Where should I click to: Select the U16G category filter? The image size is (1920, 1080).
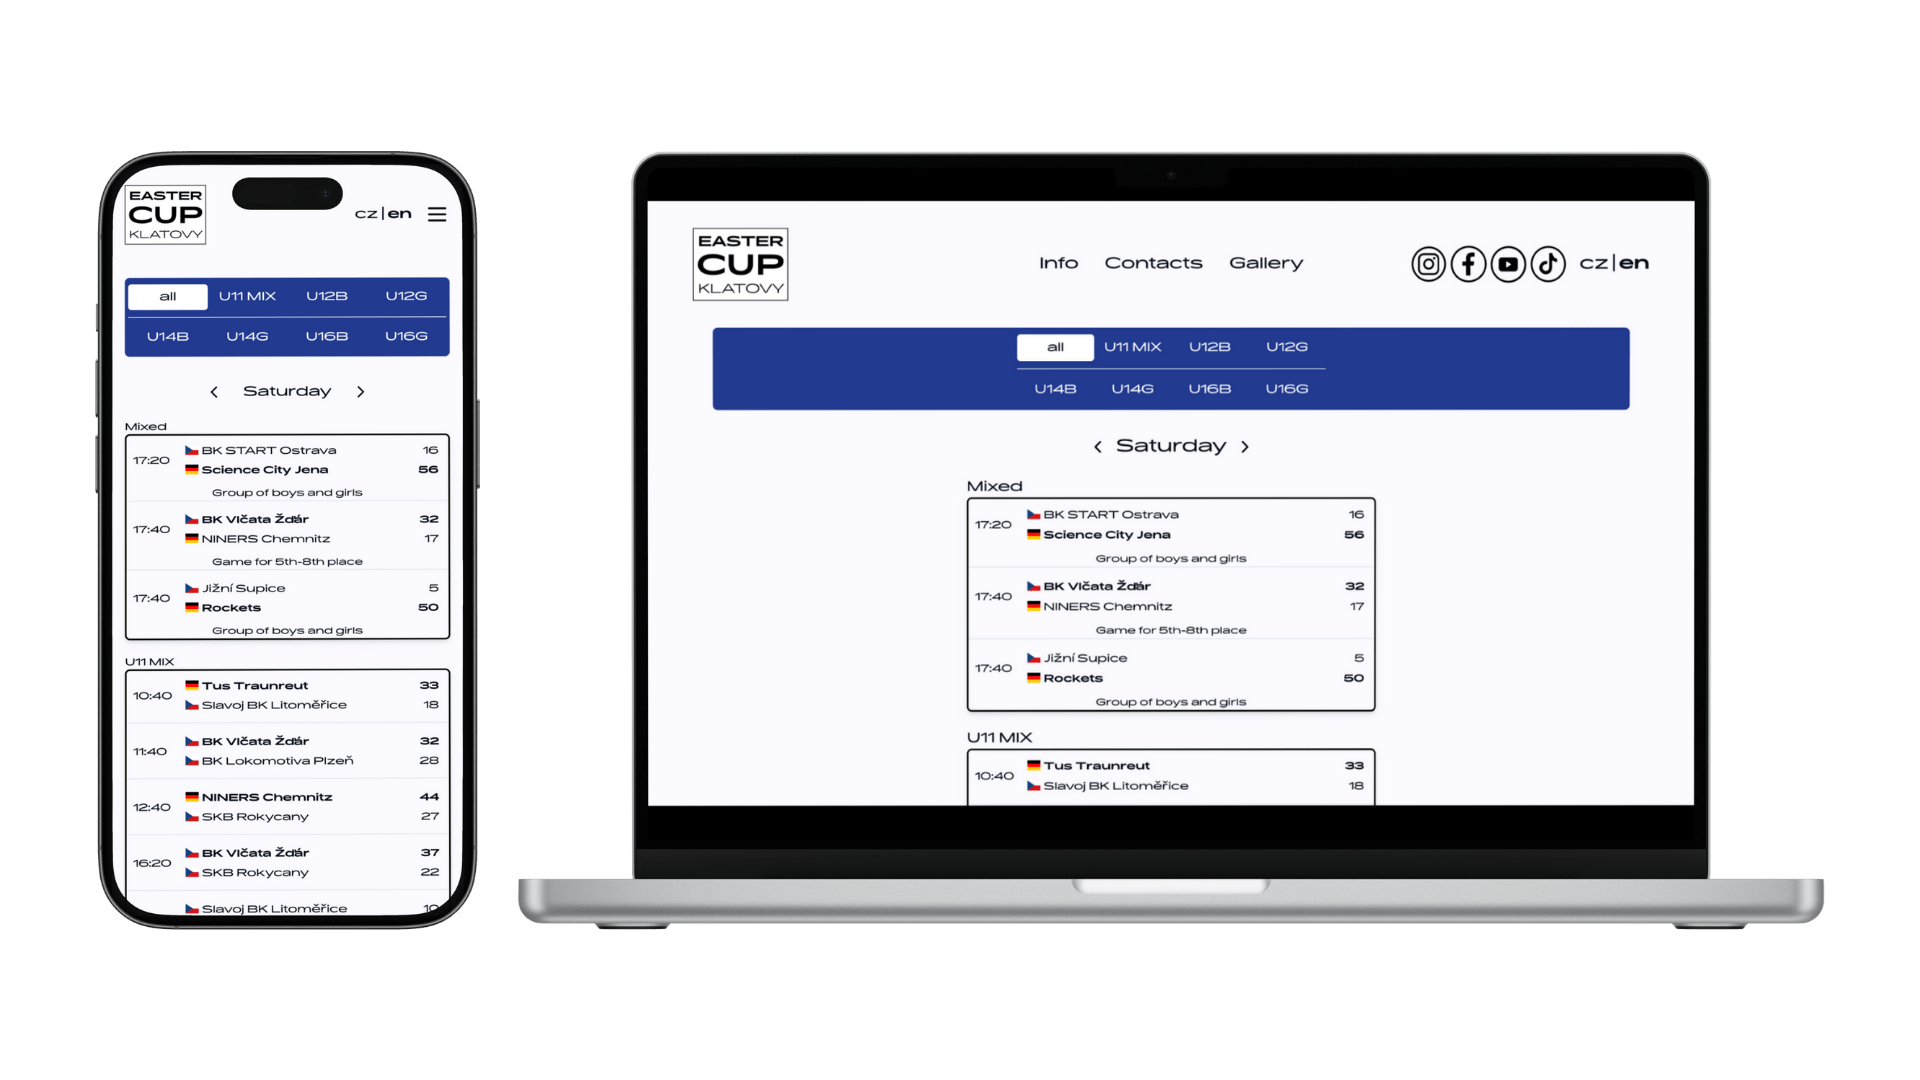(x=1286, y=388)
